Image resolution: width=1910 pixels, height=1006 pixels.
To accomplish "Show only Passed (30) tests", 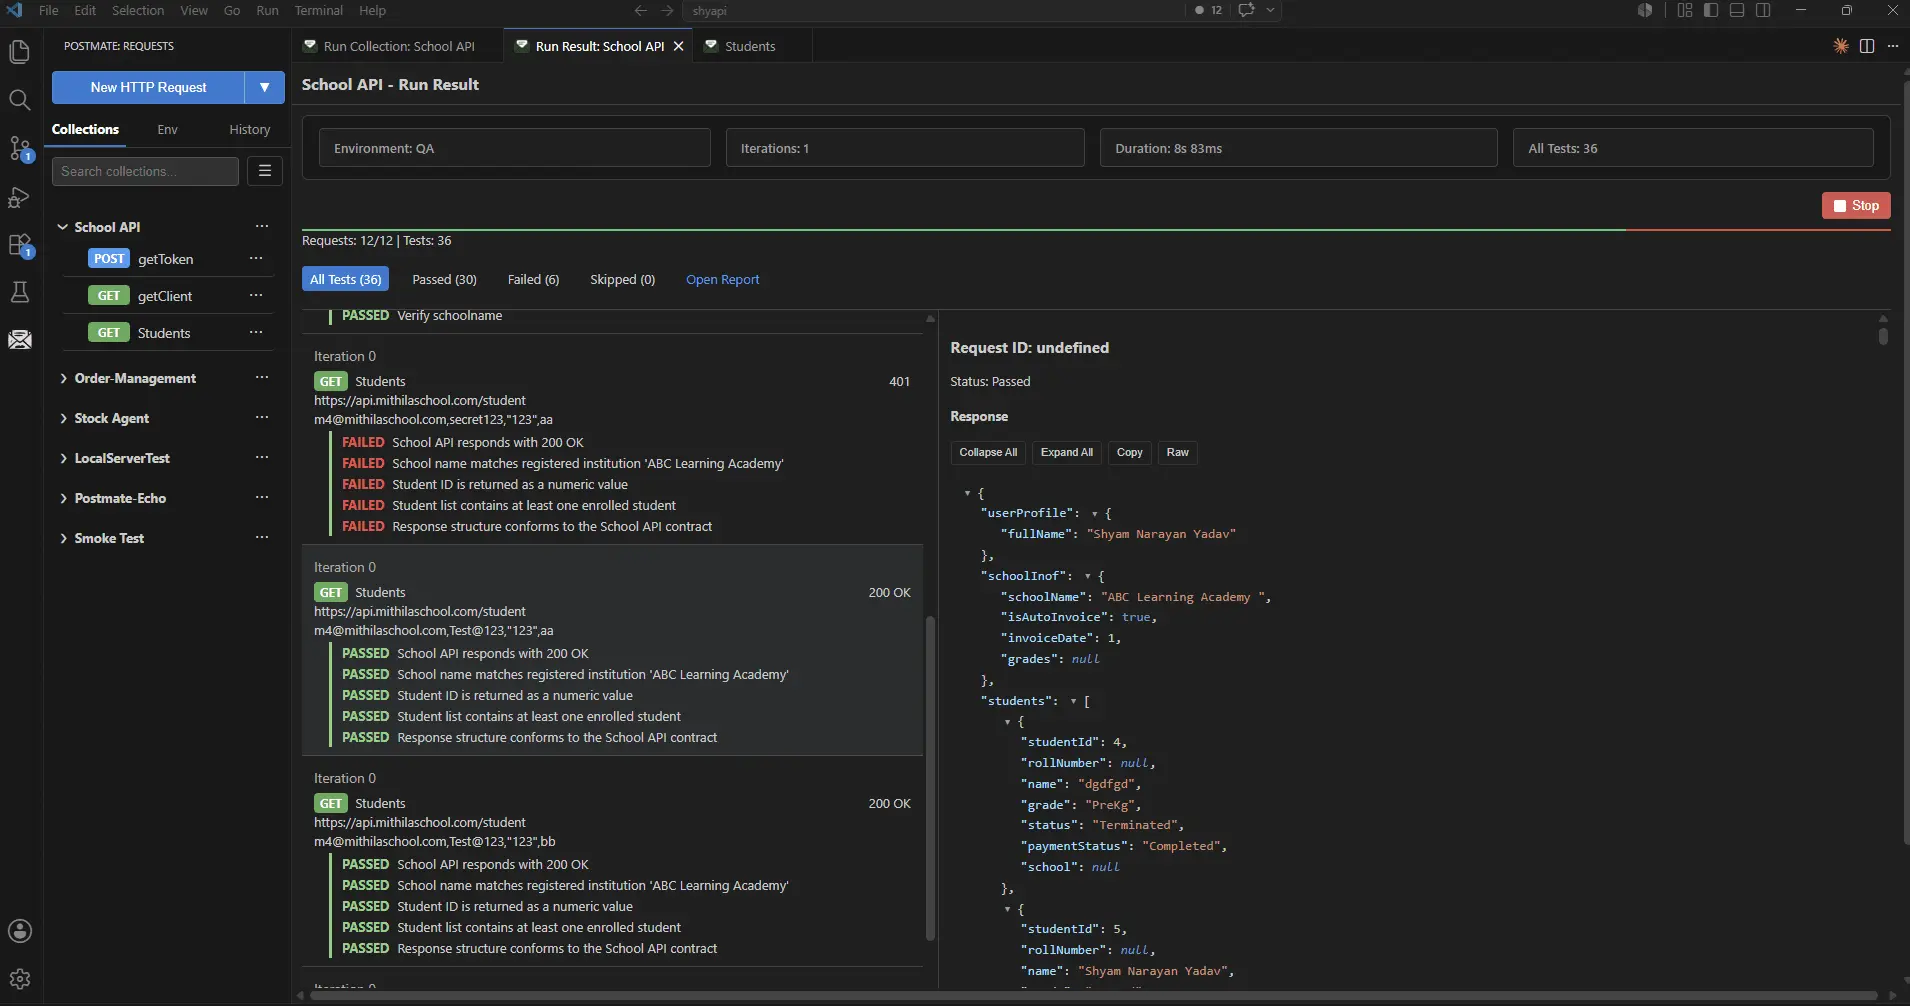I will pyautogui.click(x=444, y=279).
